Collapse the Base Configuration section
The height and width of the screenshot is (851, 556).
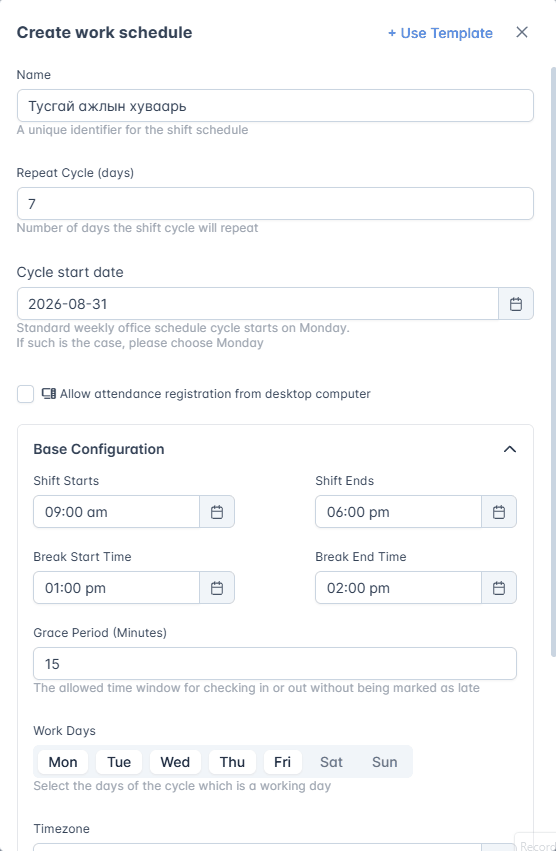[509, 449]
